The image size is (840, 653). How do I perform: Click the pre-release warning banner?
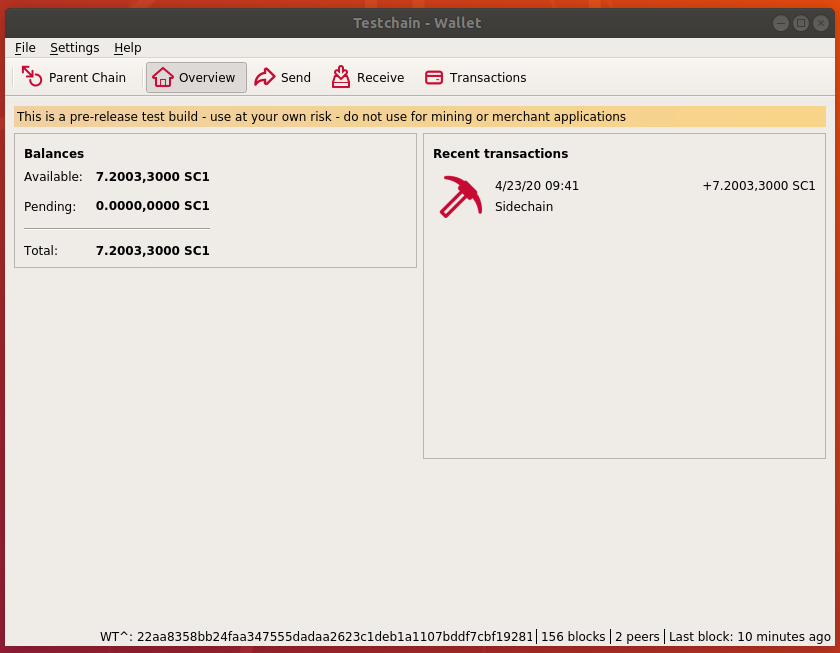(x=420, y=117)
